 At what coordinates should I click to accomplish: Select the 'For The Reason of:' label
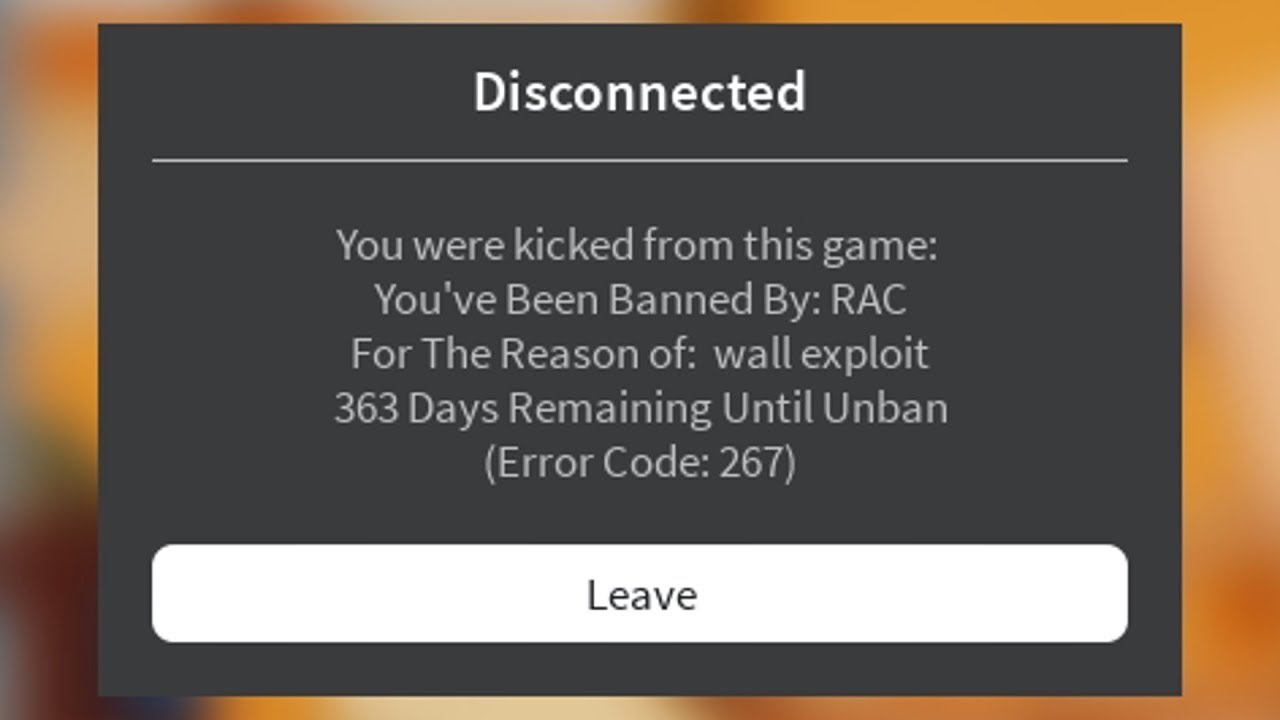pos(523,354)
